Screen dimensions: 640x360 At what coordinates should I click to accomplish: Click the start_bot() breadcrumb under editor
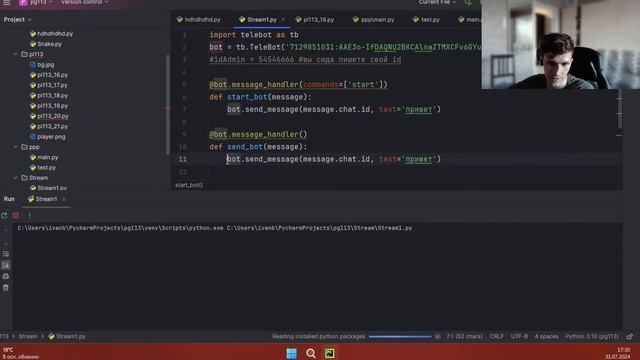click(189, 185)
